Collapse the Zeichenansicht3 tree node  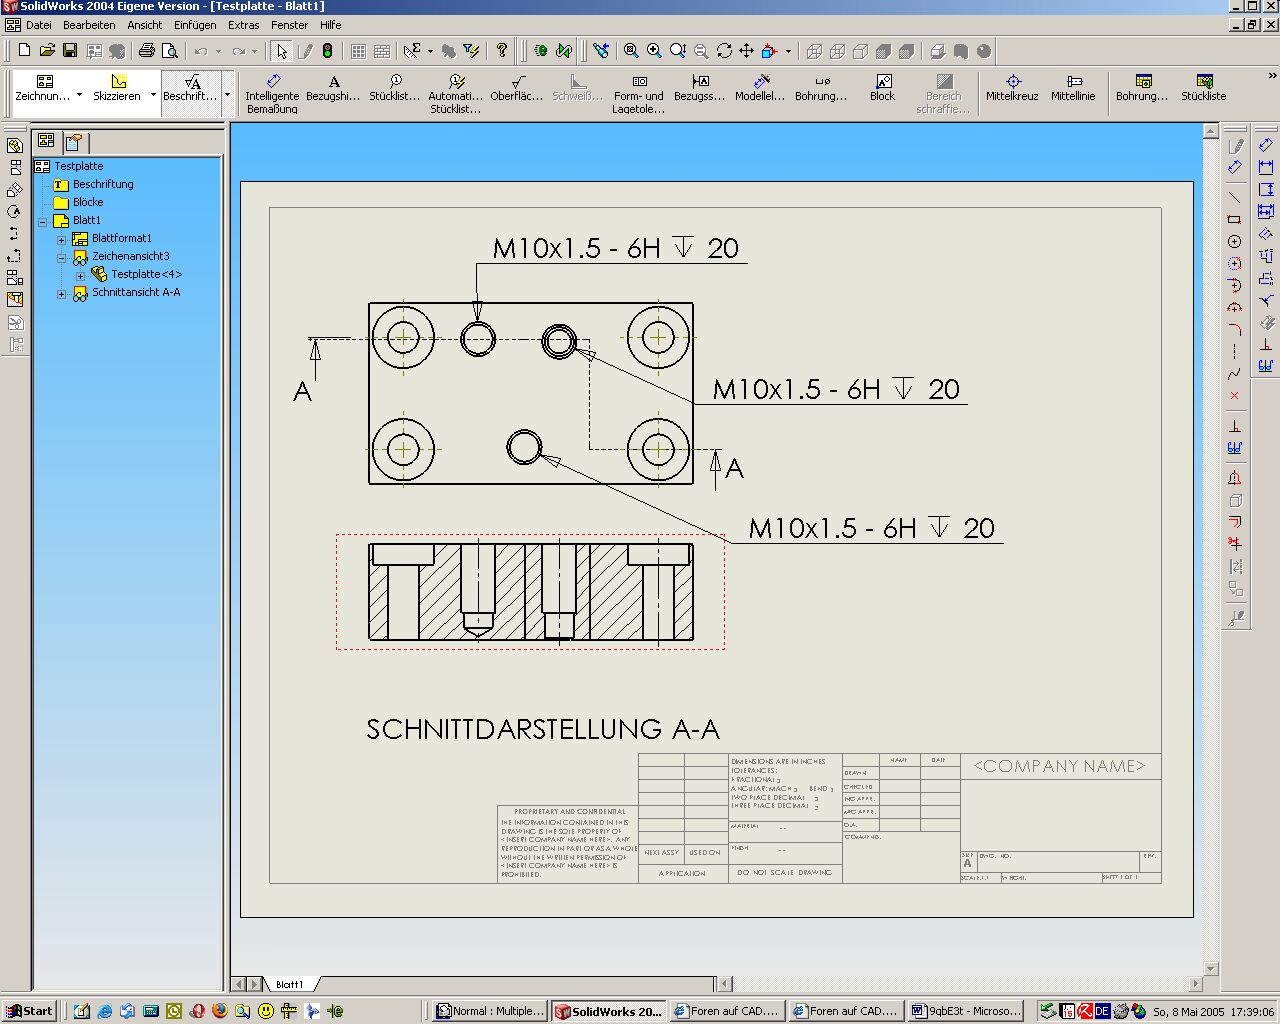click(61, 257)
